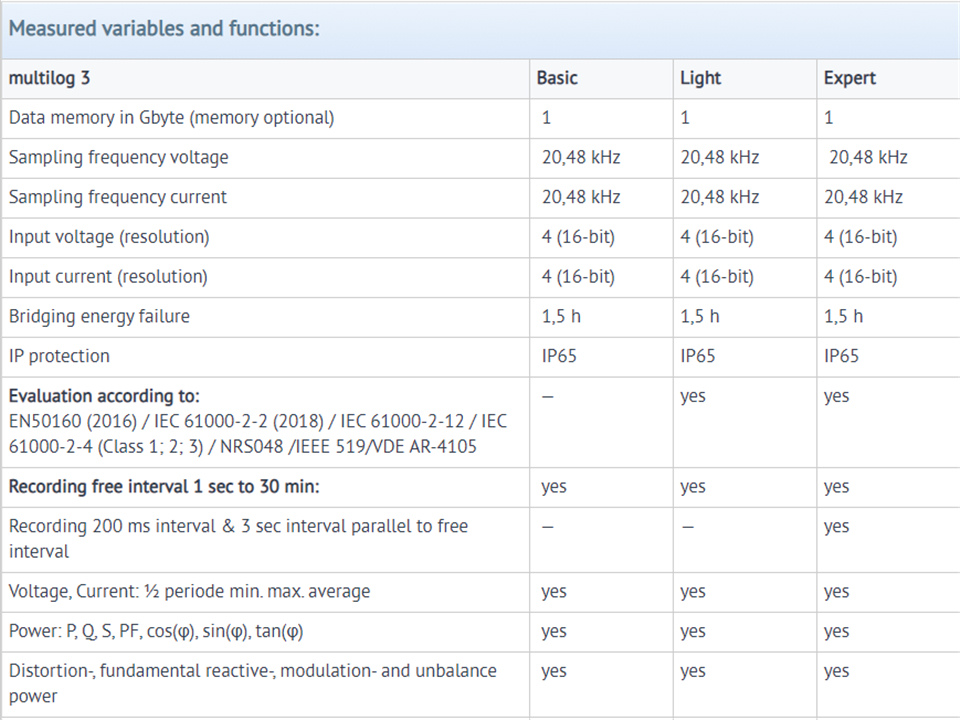Click Expert's Input voltage '4 (16-bit)' cell

coord(860,237)
